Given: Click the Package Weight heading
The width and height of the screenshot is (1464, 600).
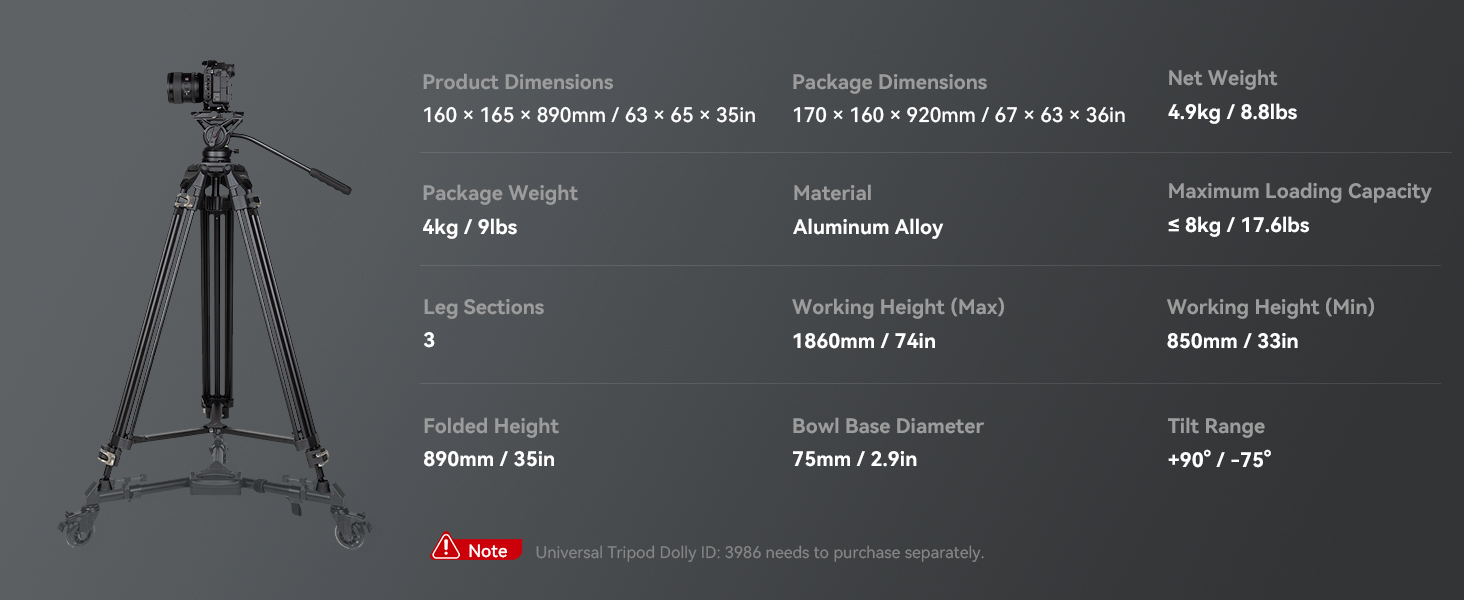Looking at the screenshot, I should 500,193.
